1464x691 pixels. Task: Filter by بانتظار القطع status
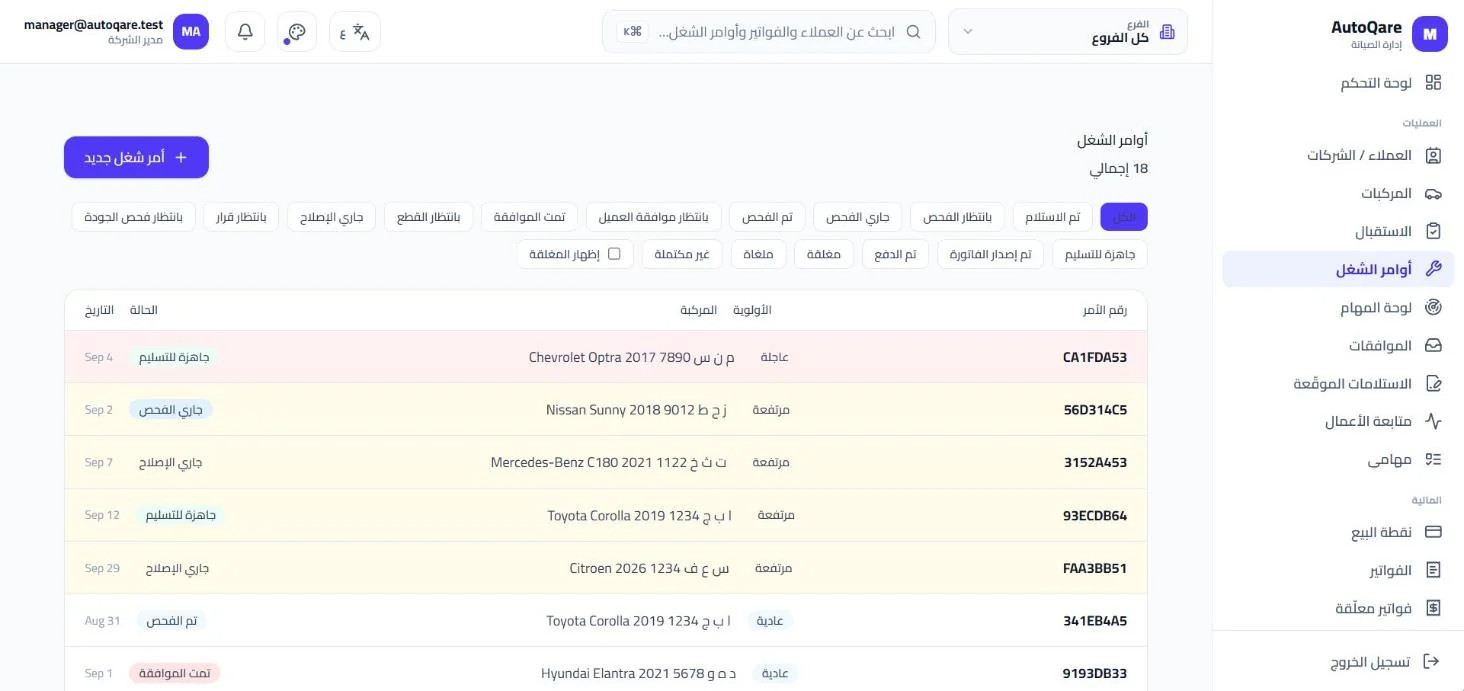click(x=429, y=217)
